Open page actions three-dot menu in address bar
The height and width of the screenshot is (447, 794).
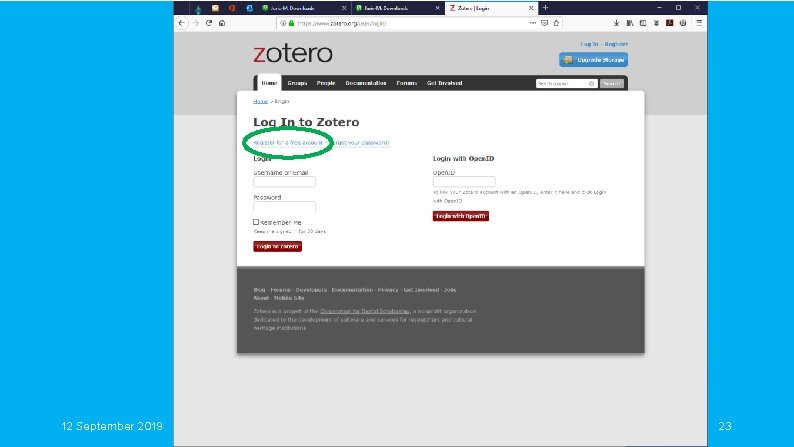pyautogui.click(x=533, y=23)
